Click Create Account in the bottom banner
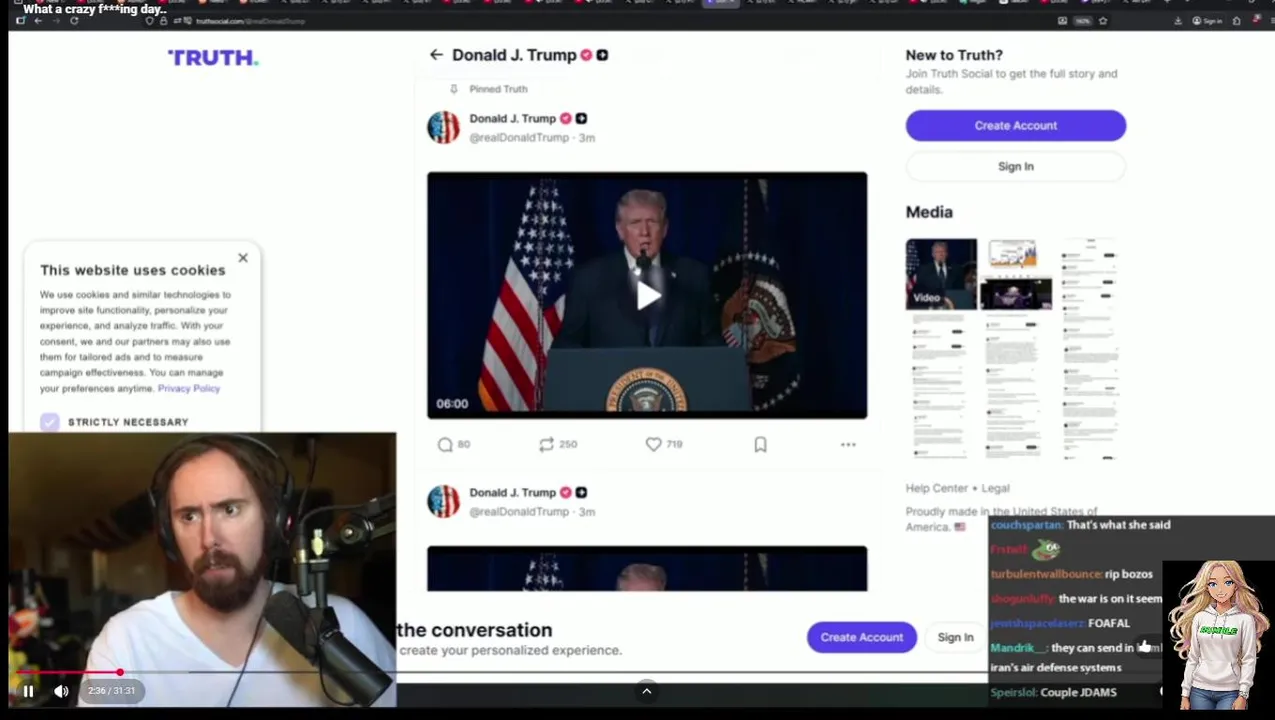The image size is (1275, 720). 861,637
